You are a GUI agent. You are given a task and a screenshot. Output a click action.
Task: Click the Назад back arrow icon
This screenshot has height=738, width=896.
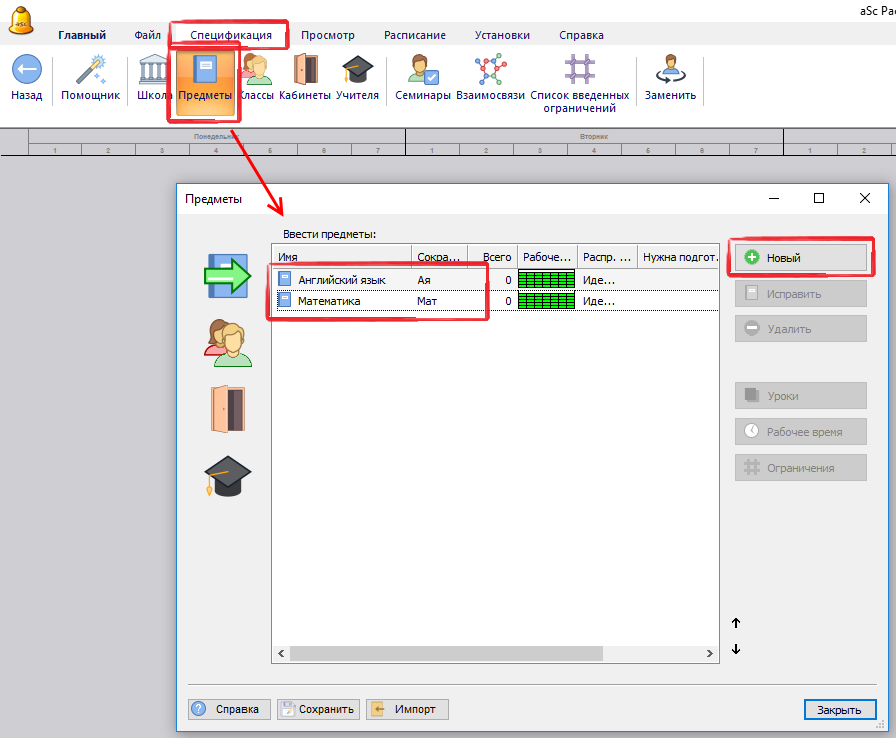26,71
